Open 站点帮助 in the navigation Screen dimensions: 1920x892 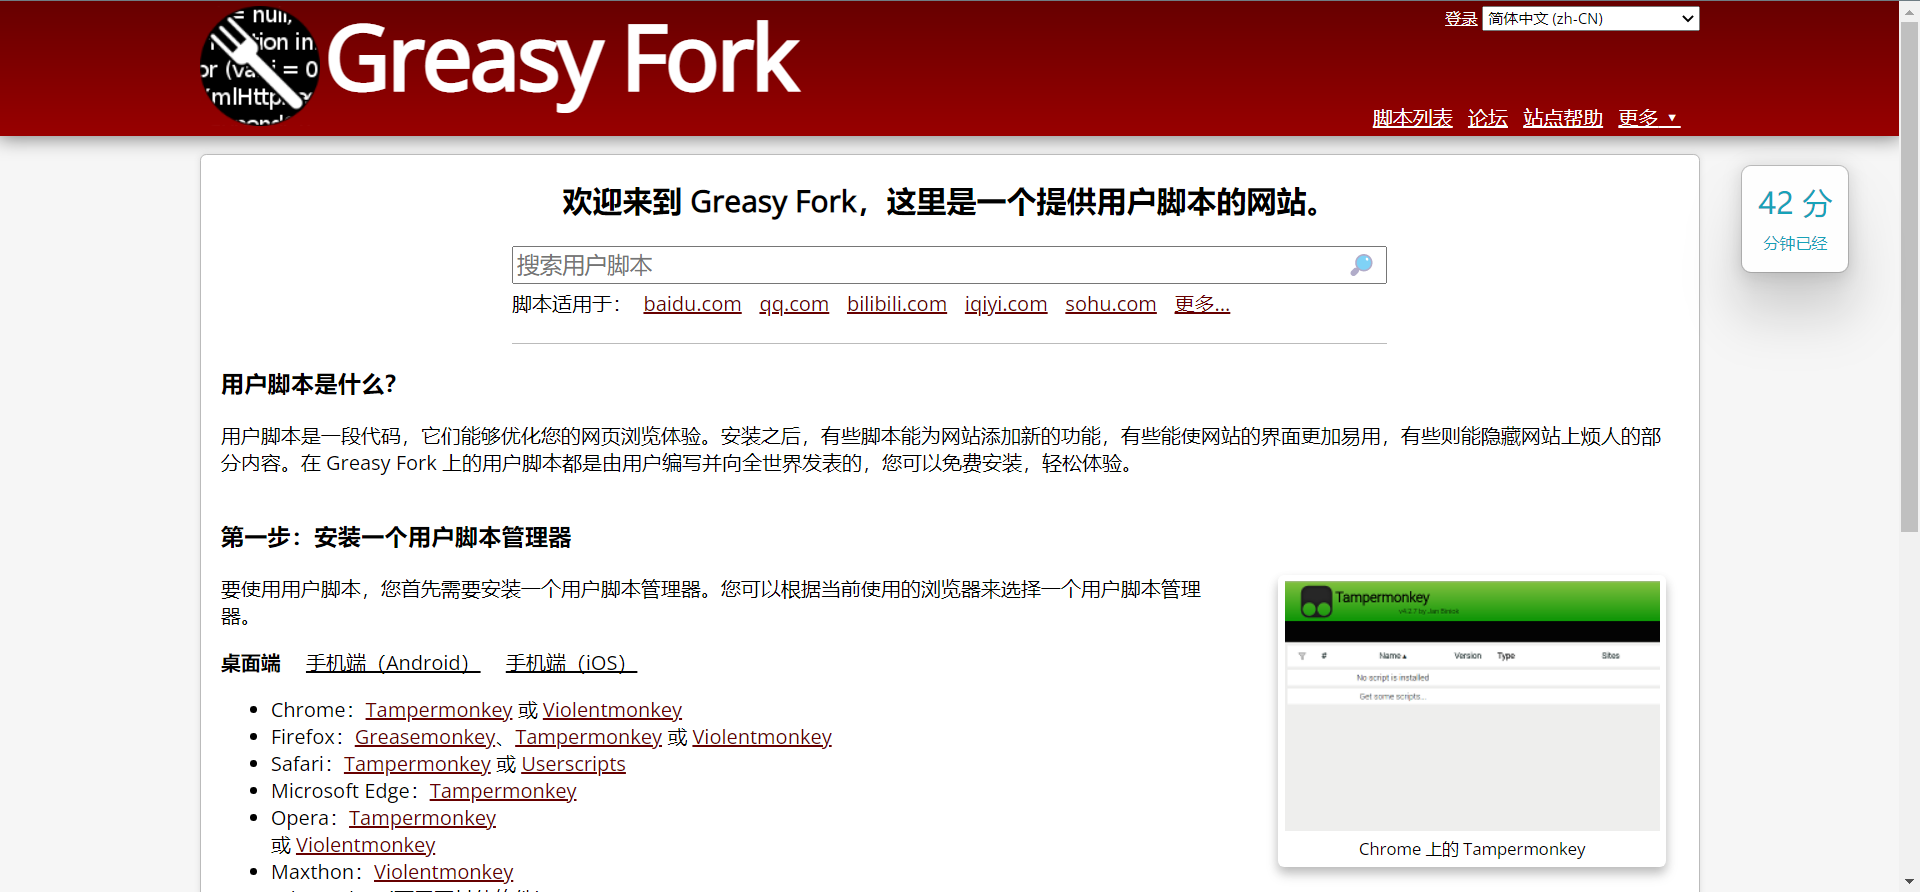[x=1562, y=118]
